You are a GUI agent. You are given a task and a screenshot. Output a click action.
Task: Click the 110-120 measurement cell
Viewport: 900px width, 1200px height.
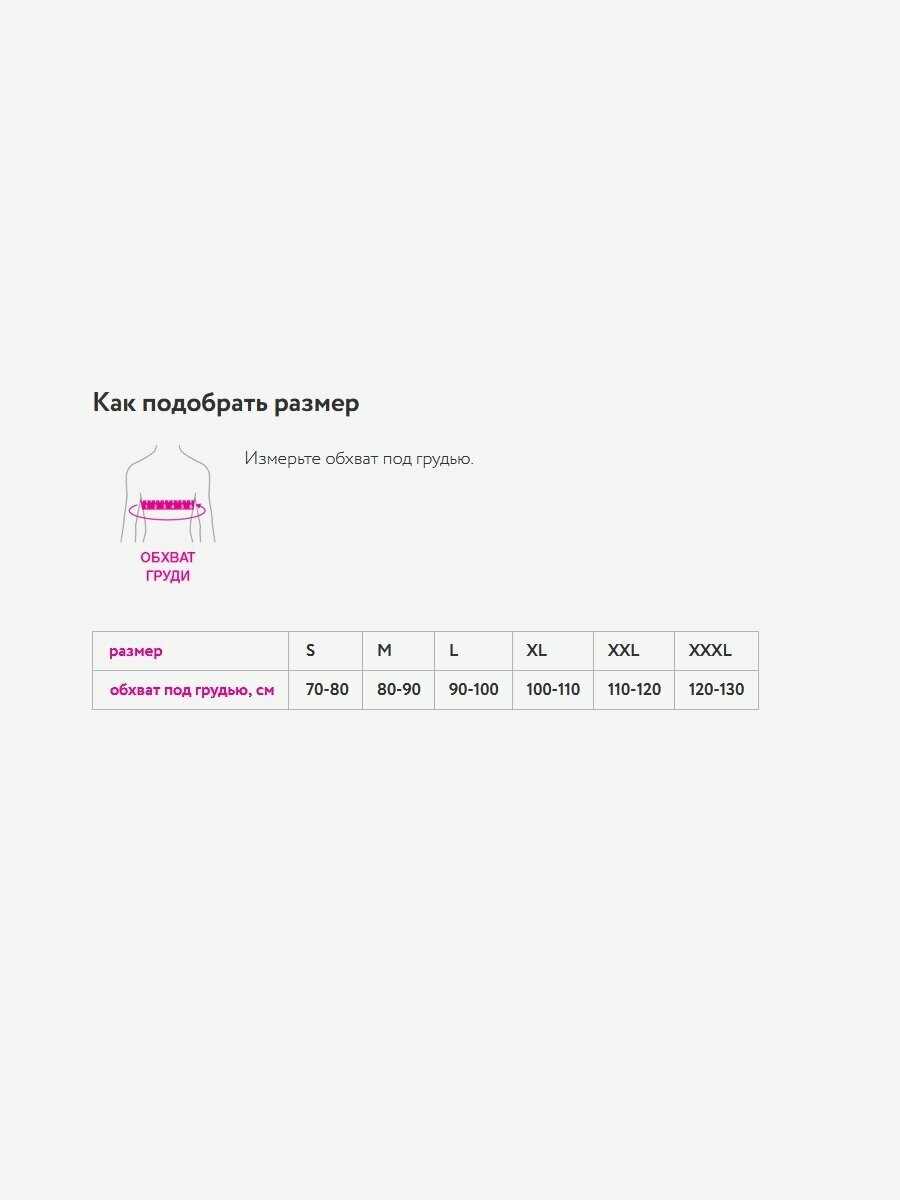point(634,690)
